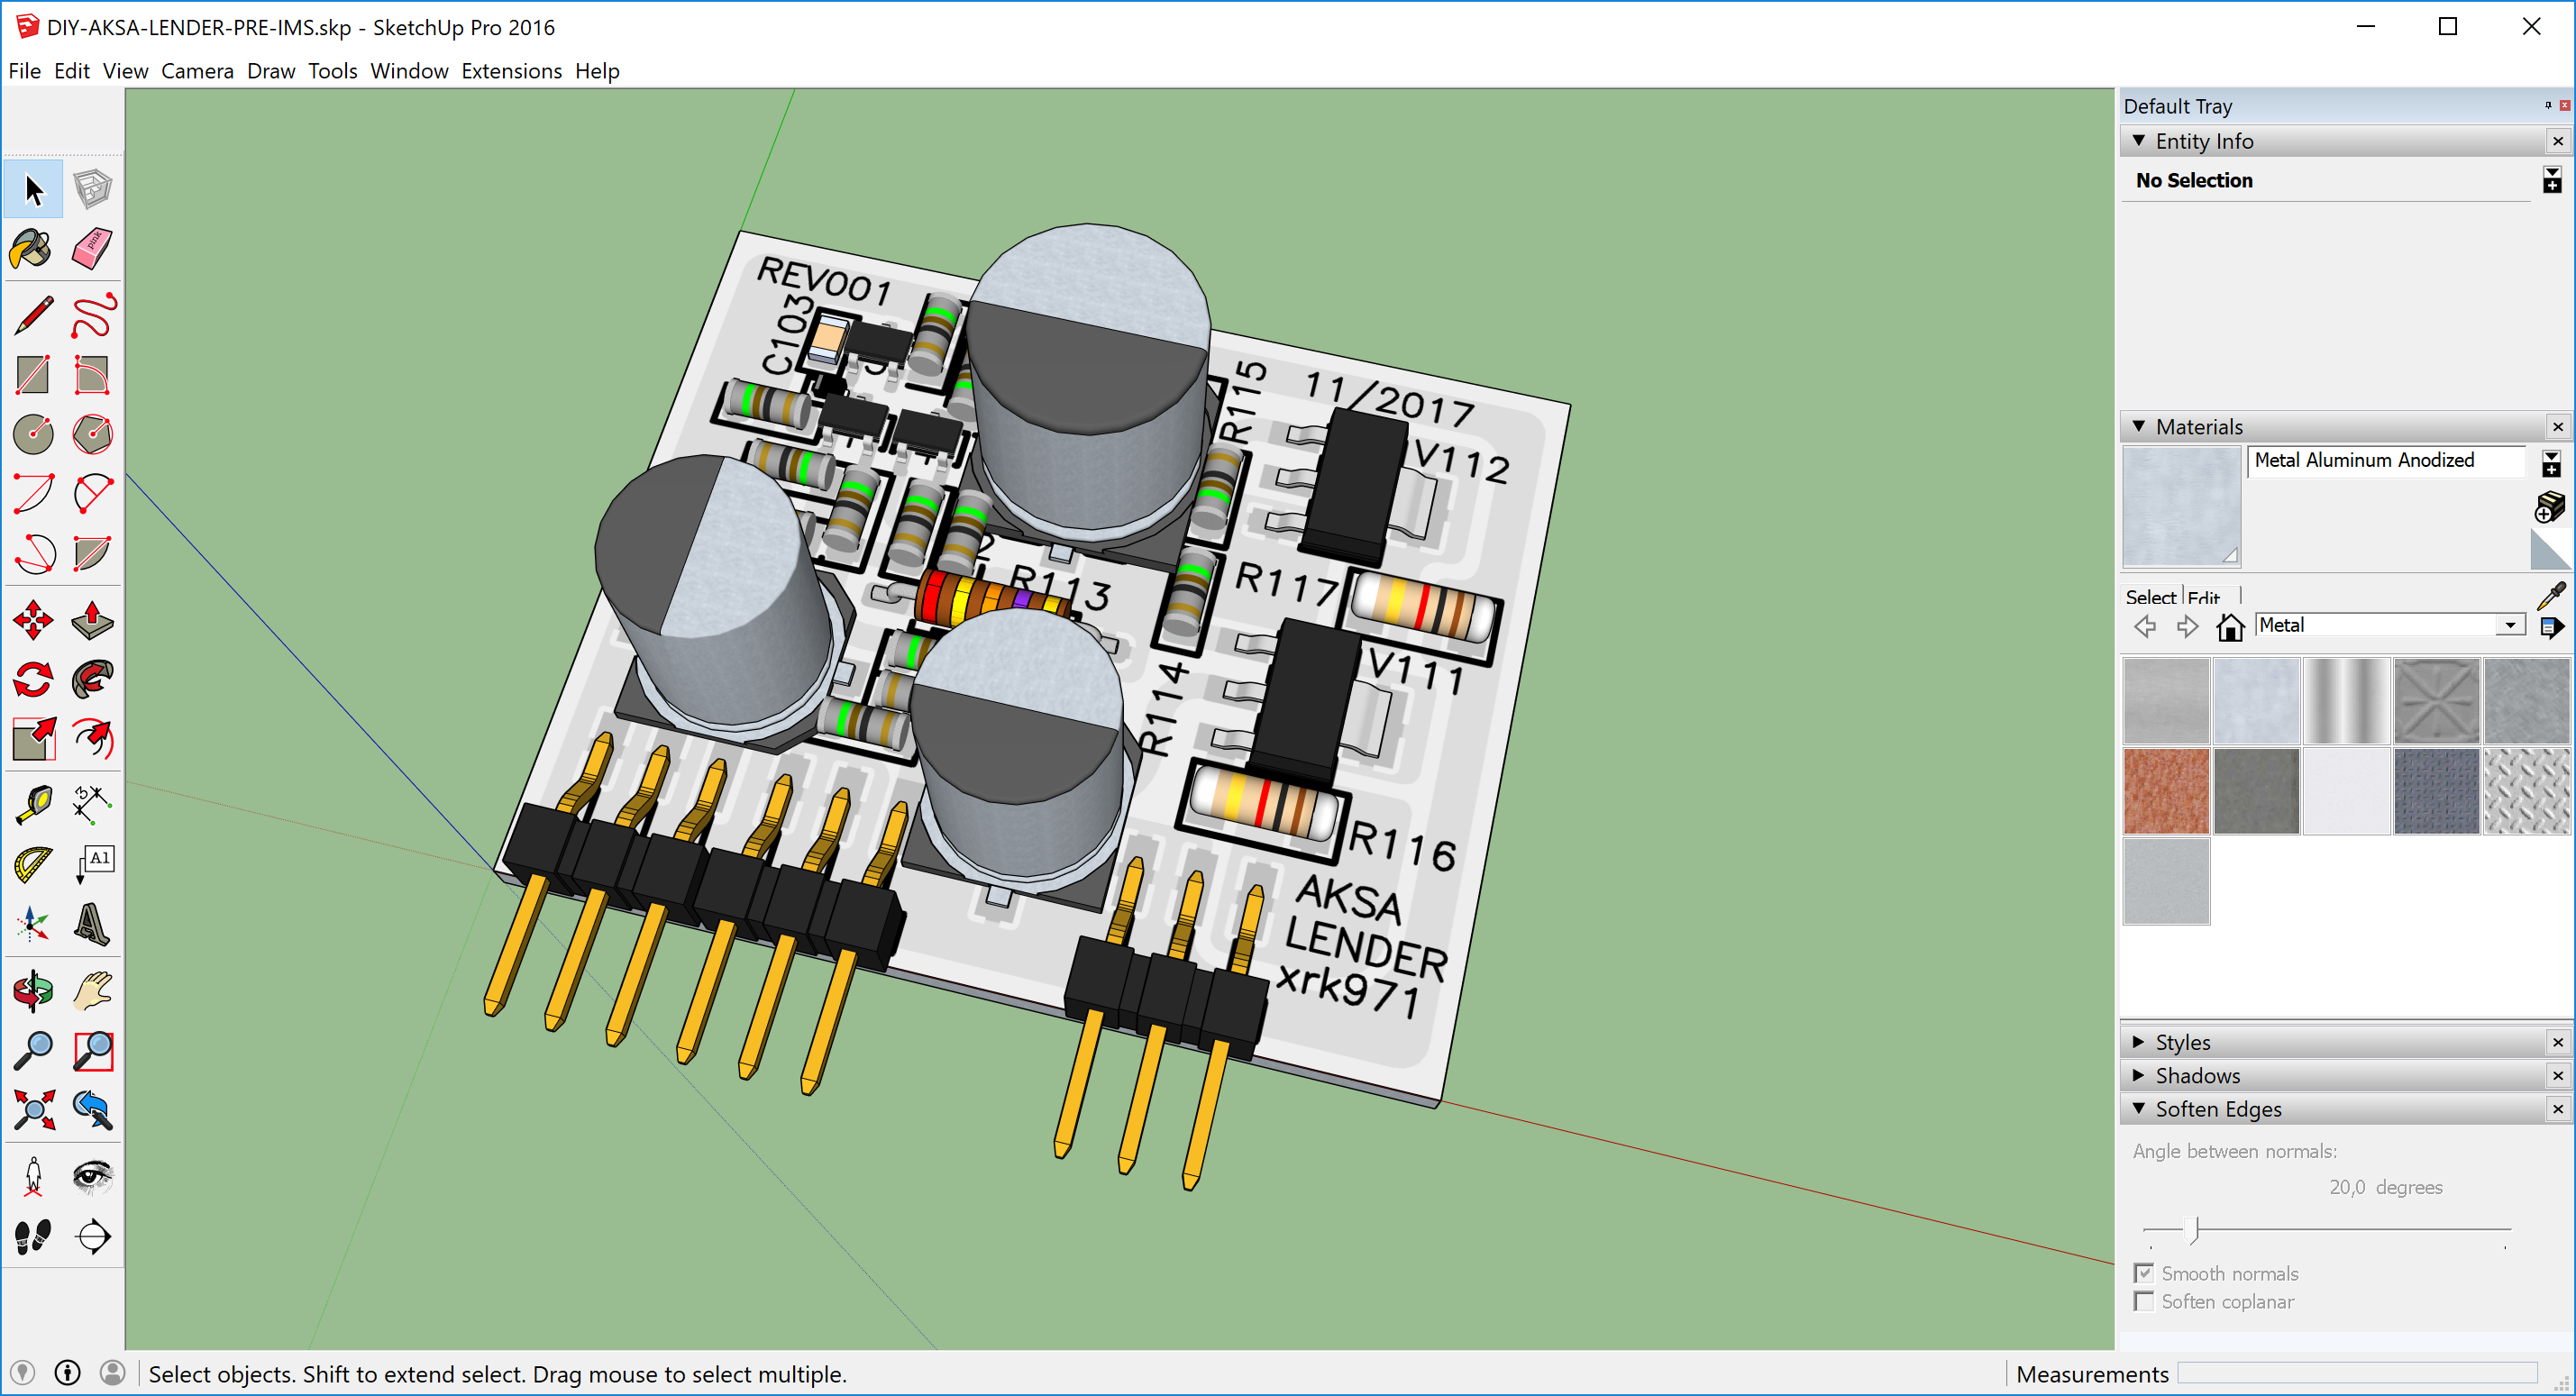Image resolution: width=2576 pixels, height=1396 pixels.
Task: Collapse the Materials panel
Action: click(2138, 426)
